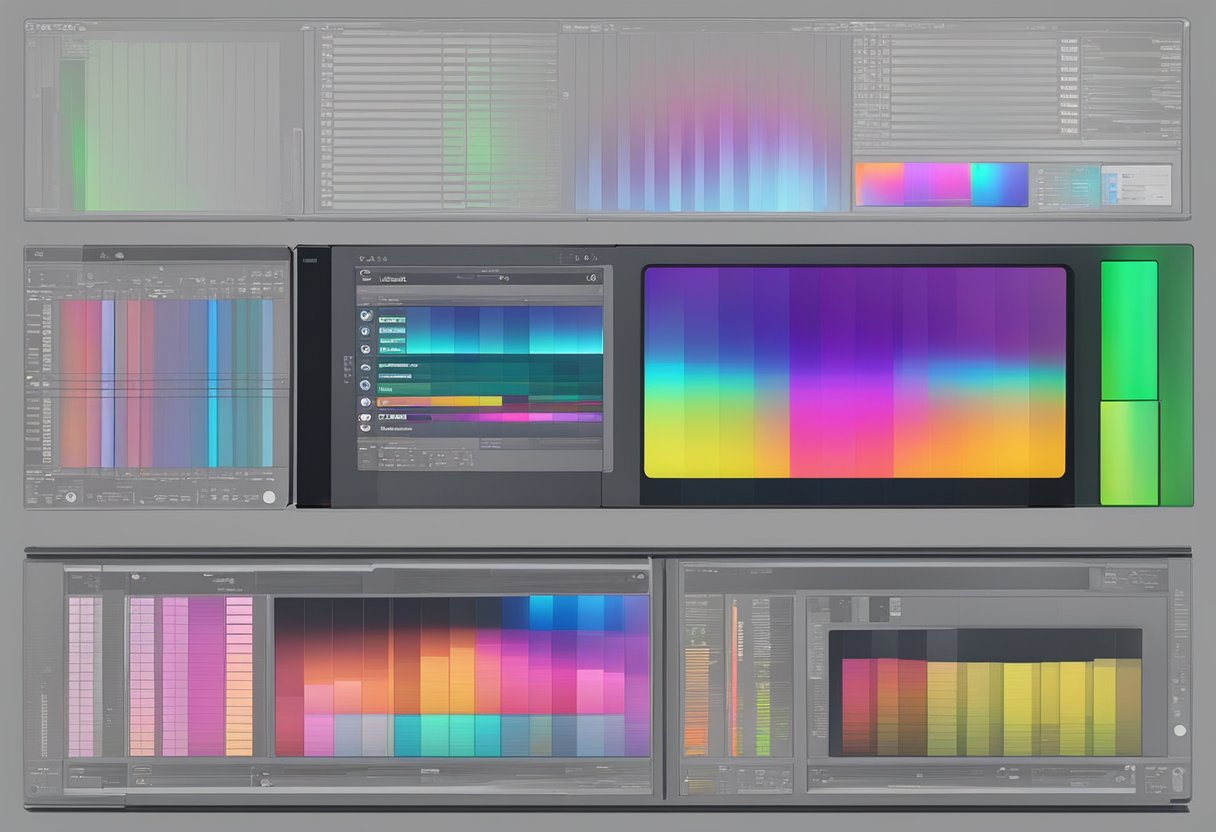Click the speaker icon beside the blue clip row
This screenshot has width=1216, height=832.
[365, 331]
